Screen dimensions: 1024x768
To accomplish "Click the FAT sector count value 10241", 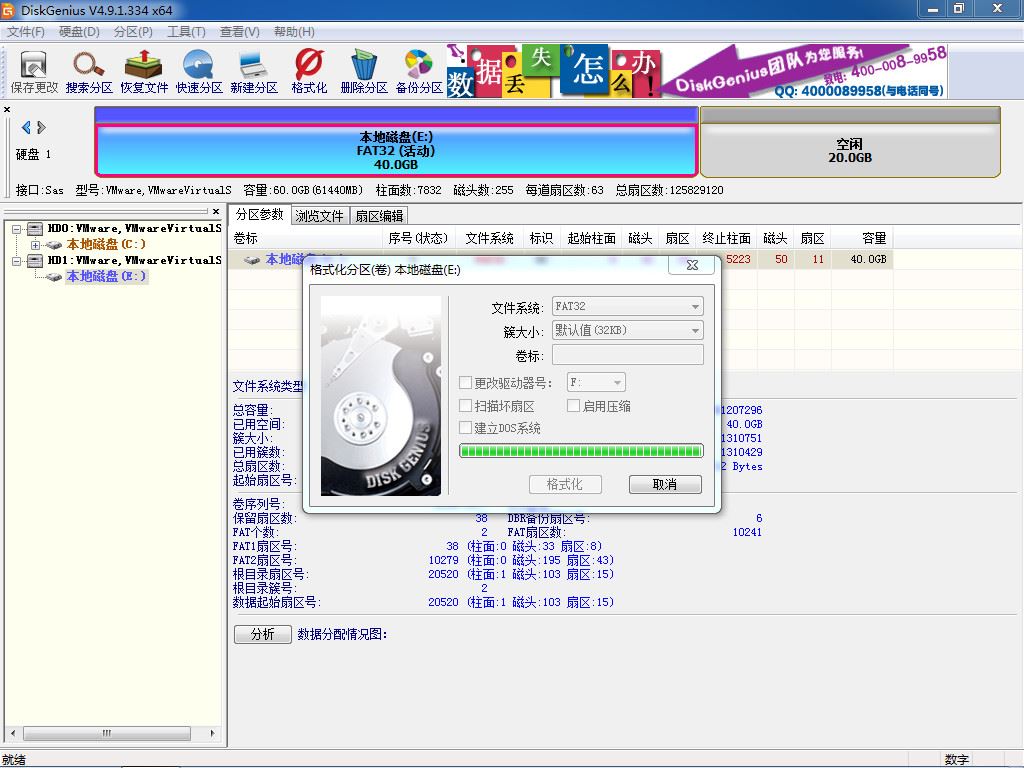I will 747,532.
